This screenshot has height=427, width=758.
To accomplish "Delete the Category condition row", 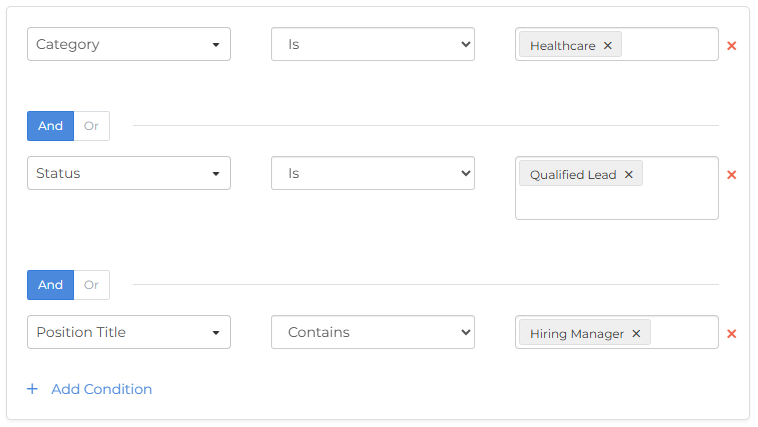I will click(x=732, y=45).
